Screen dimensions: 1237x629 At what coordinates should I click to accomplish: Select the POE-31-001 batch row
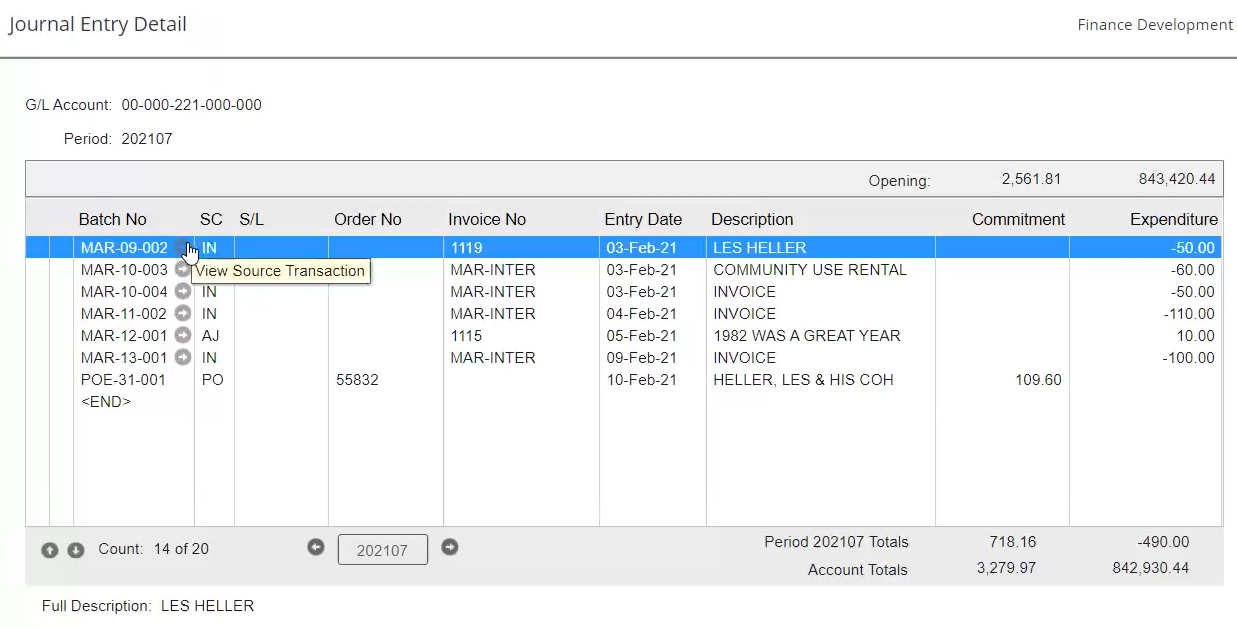point(123,380)
